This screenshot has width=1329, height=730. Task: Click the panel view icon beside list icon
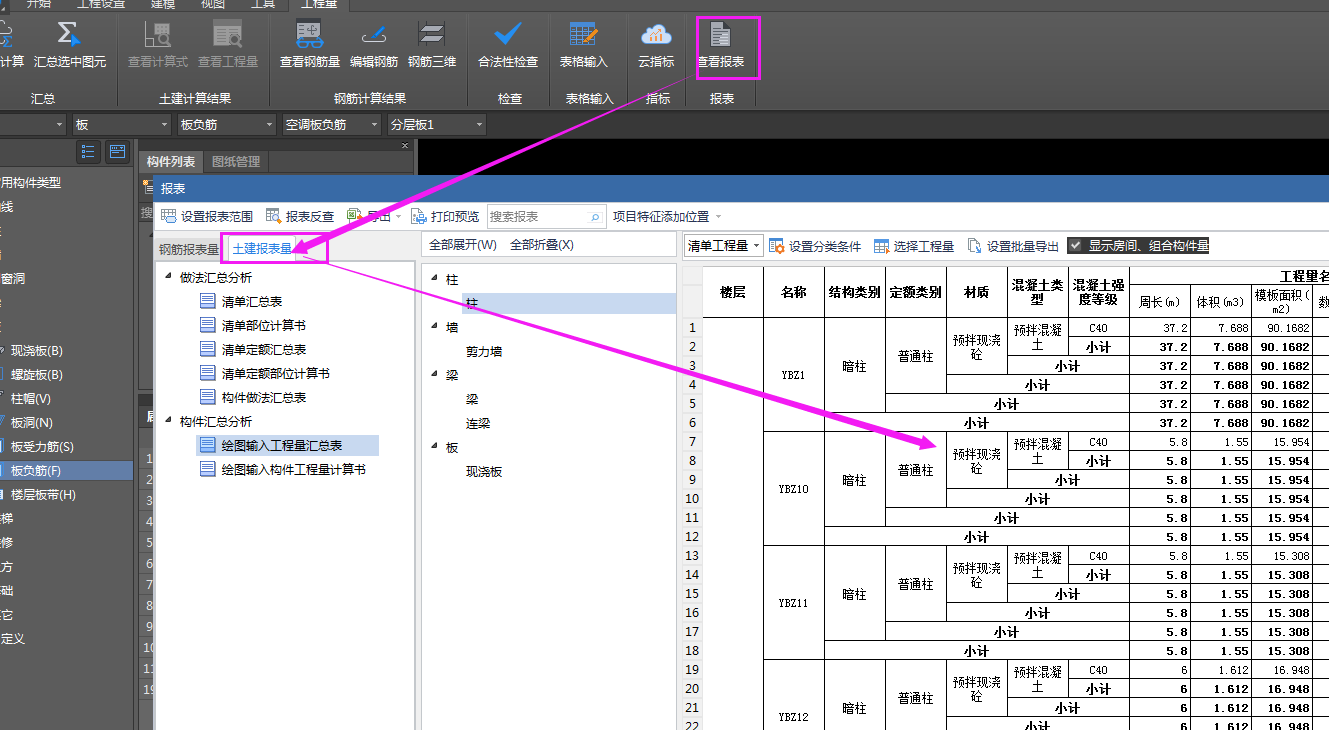click(x=117, y=151)
